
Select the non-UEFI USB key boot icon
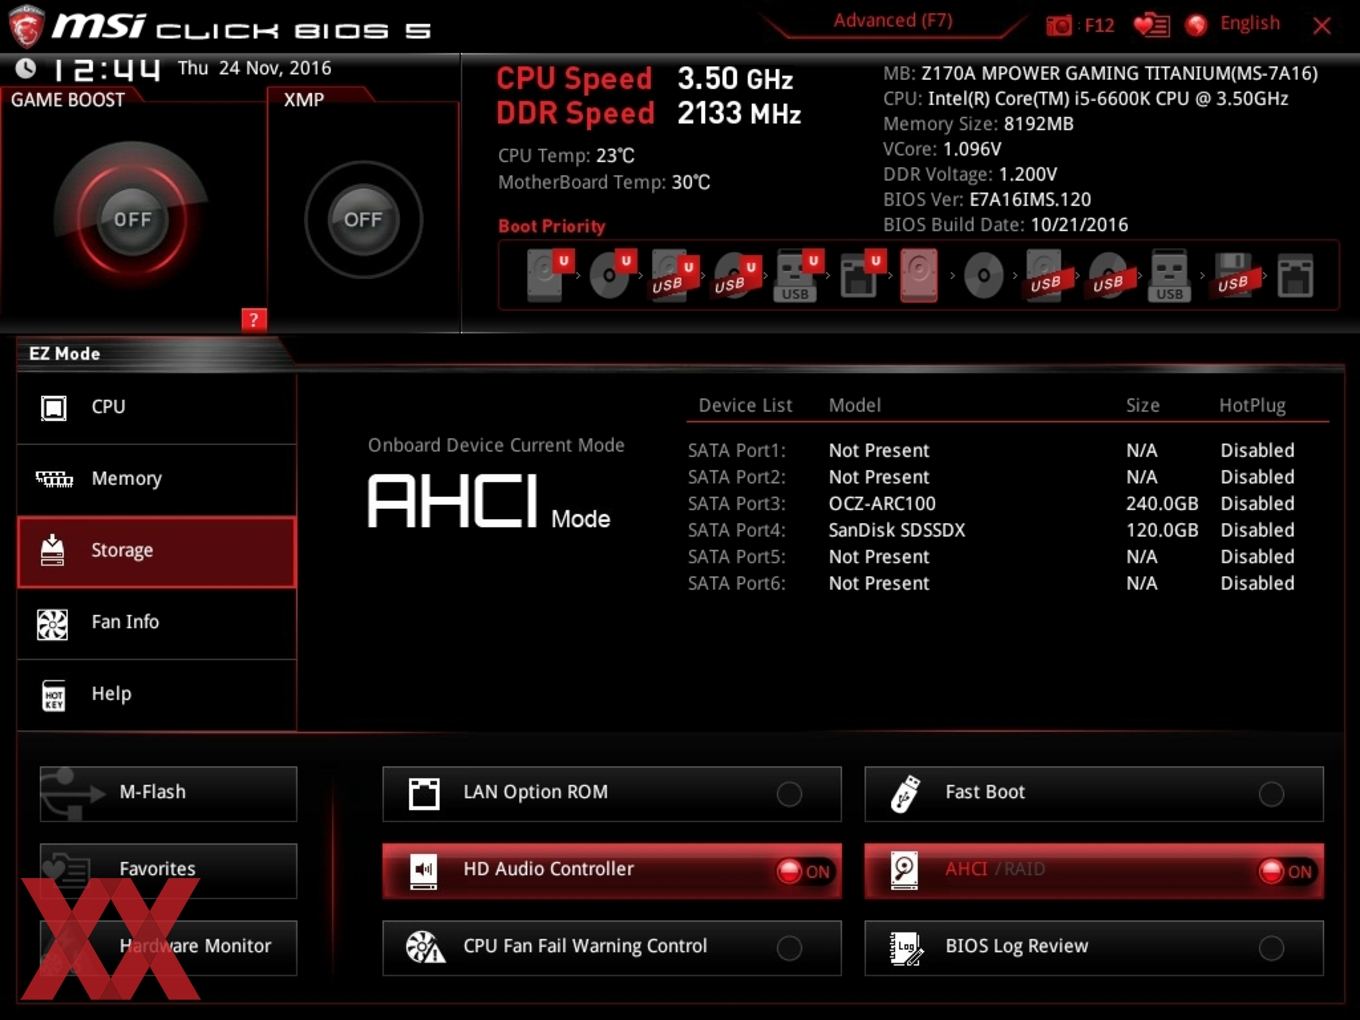click(x=1169, y=275)
